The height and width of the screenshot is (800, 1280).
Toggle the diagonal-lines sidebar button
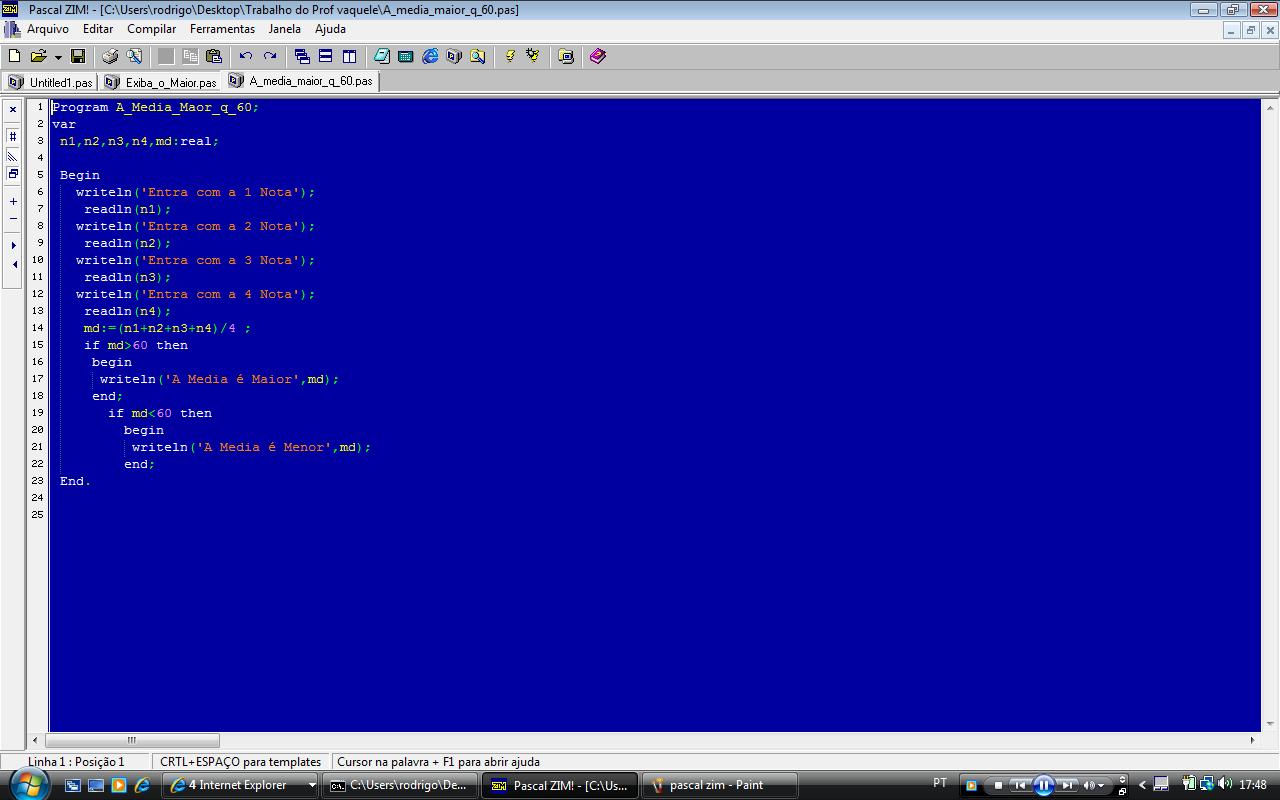(13, 155)
